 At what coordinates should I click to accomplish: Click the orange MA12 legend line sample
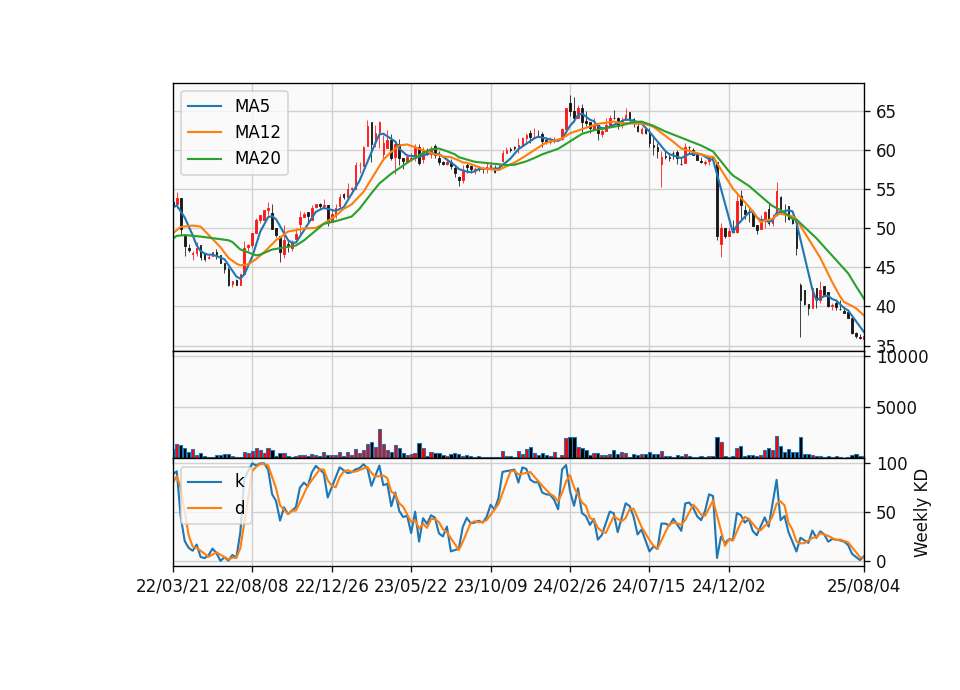point(204,132)
